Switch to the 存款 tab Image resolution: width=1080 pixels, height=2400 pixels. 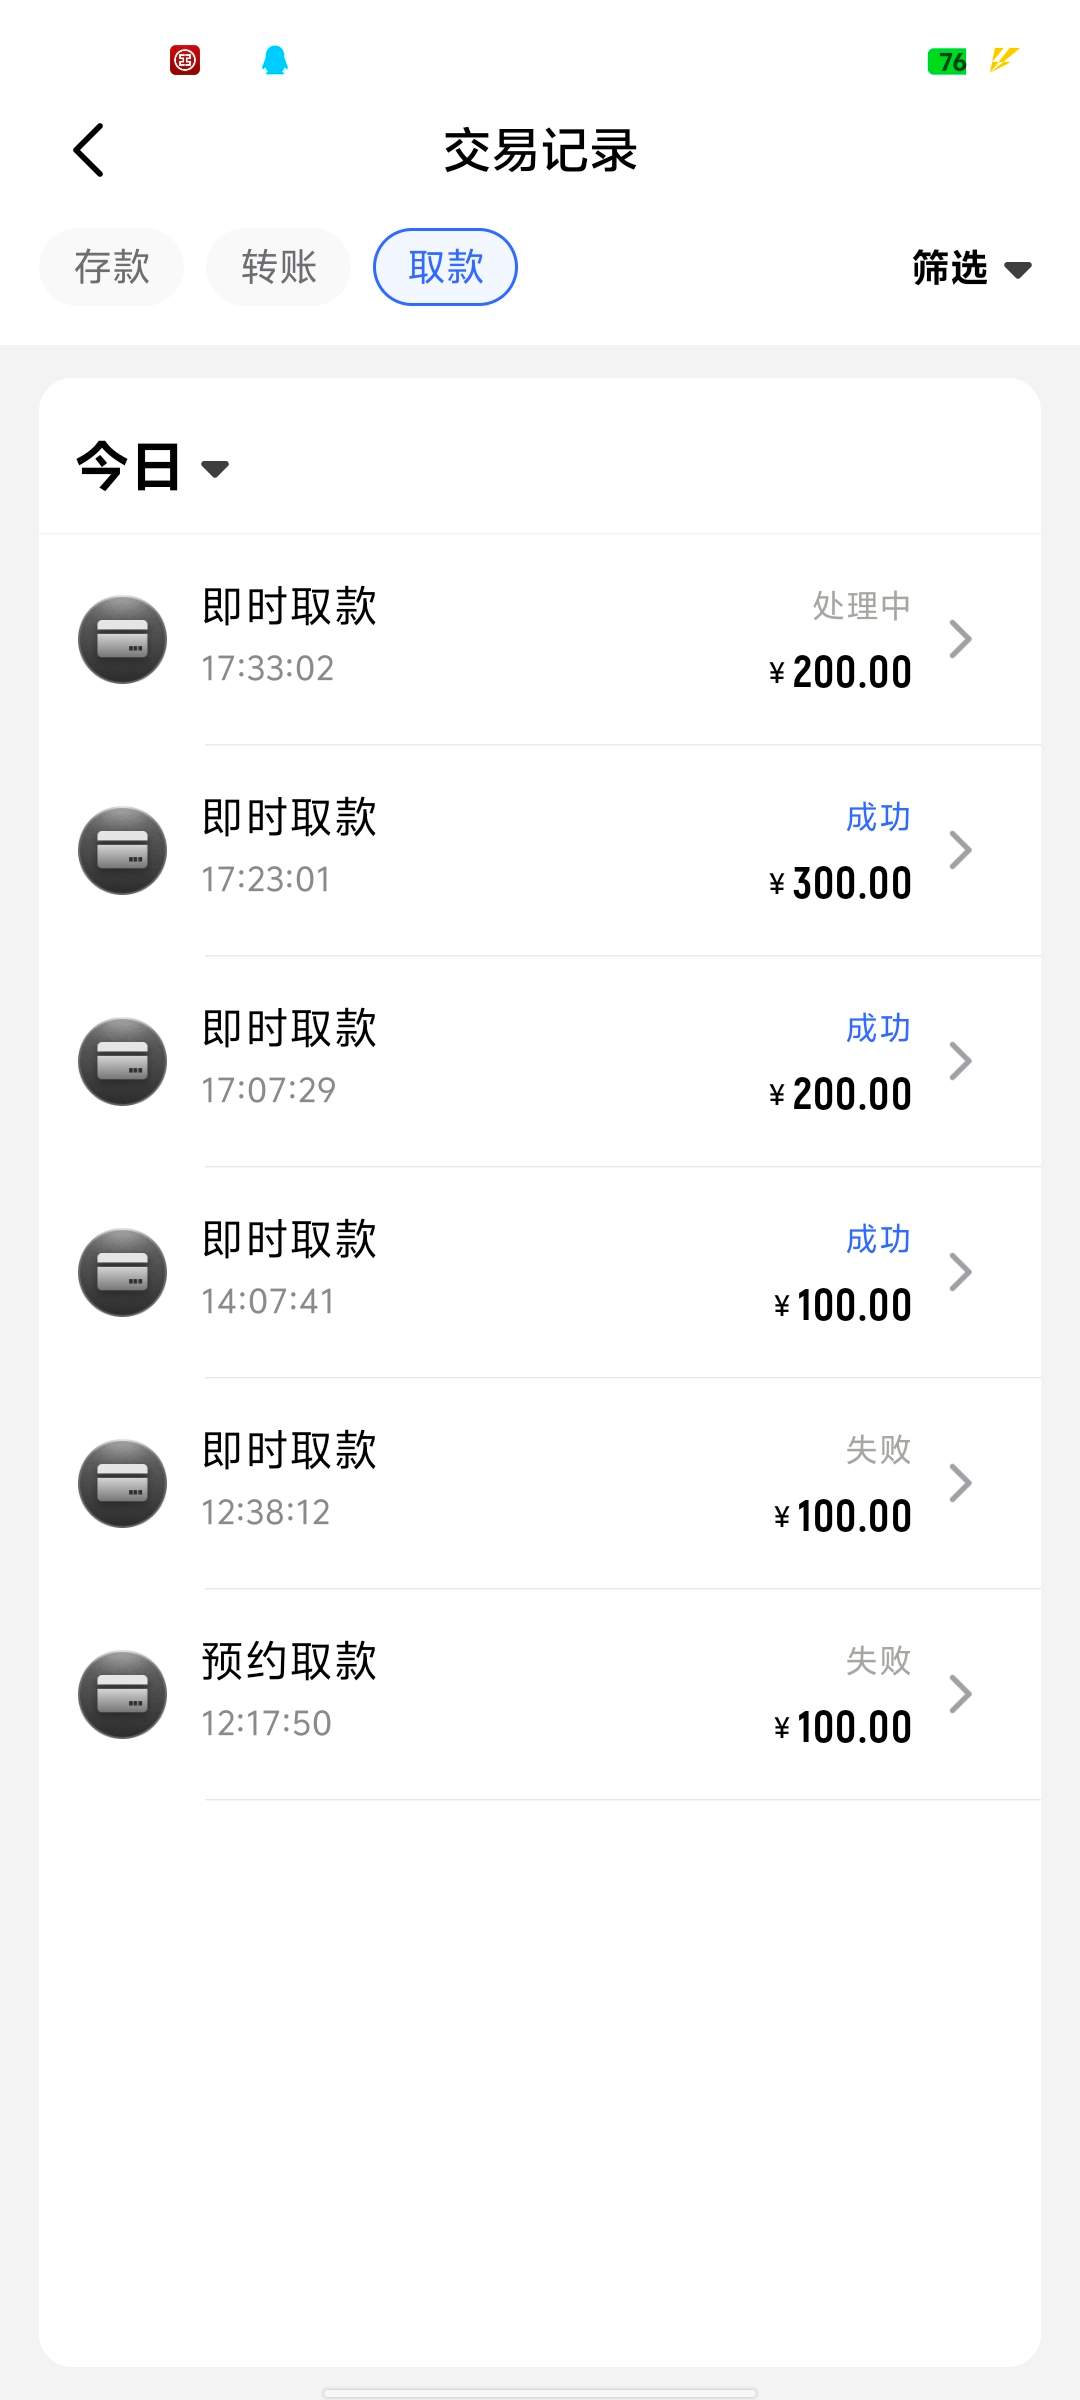pyautogui.click(x=112, y=267)
